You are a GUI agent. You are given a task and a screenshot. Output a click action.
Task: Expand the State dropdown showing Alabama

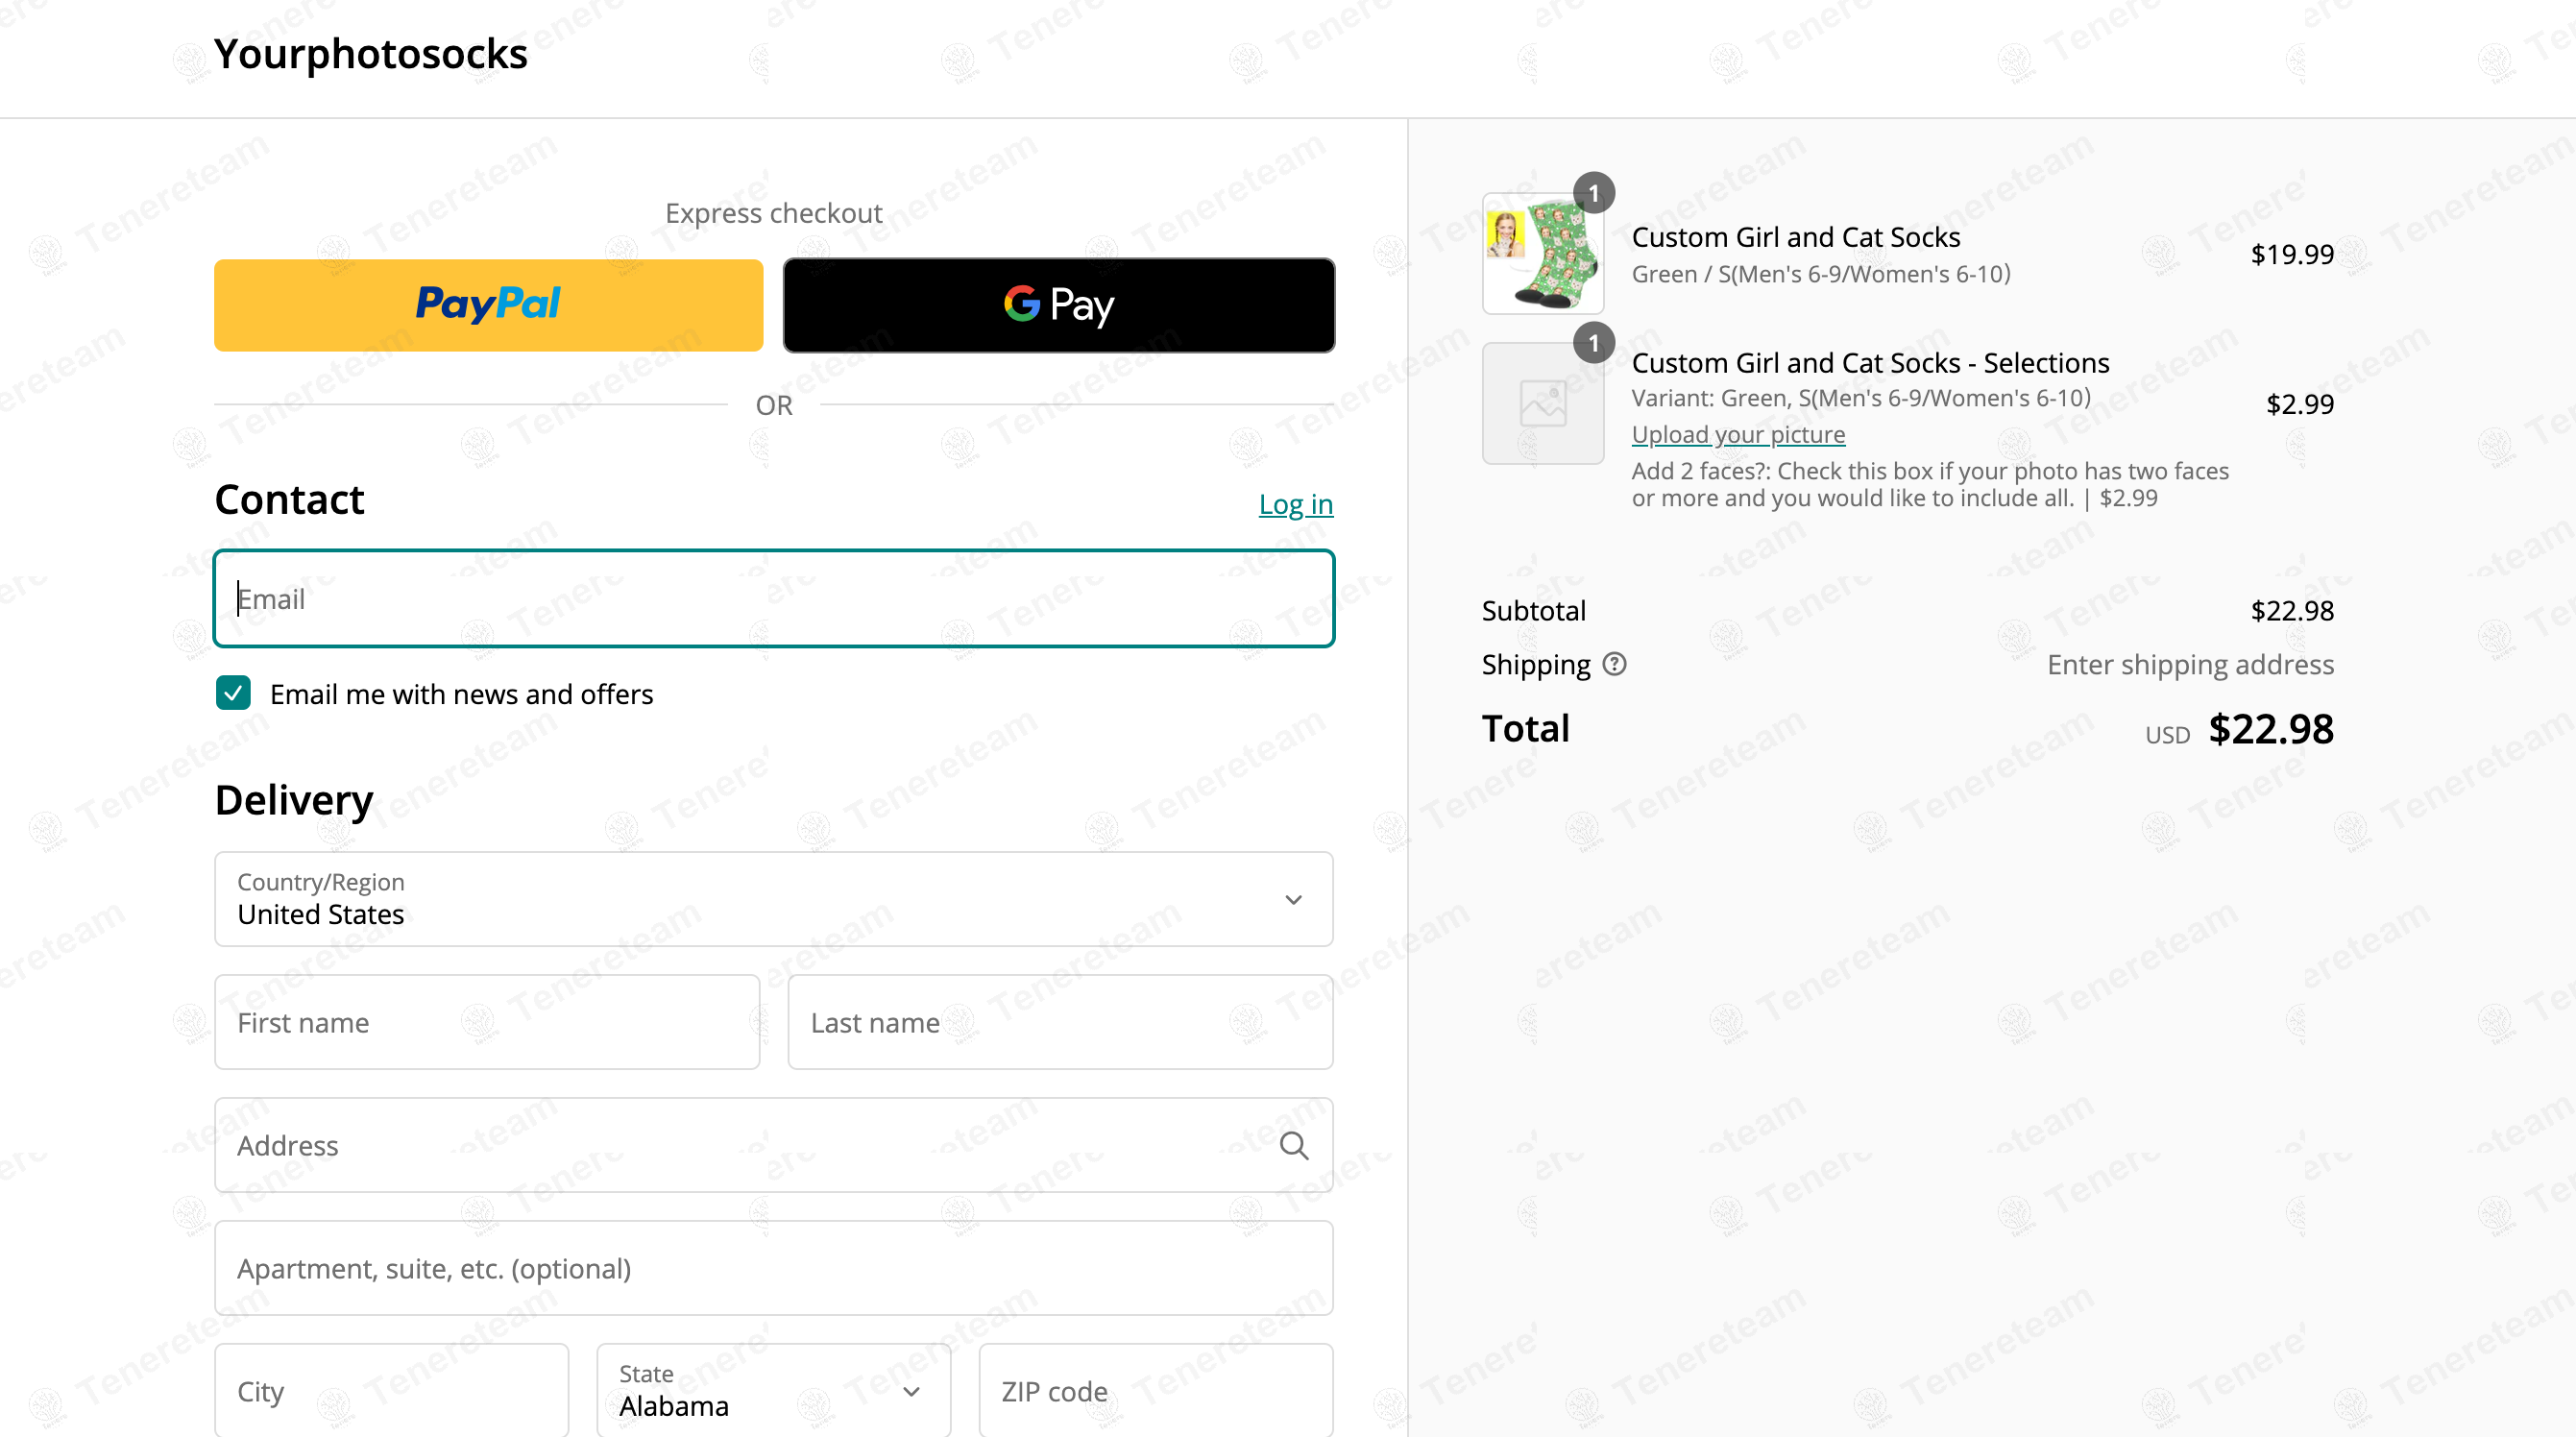coord(773,1391)
